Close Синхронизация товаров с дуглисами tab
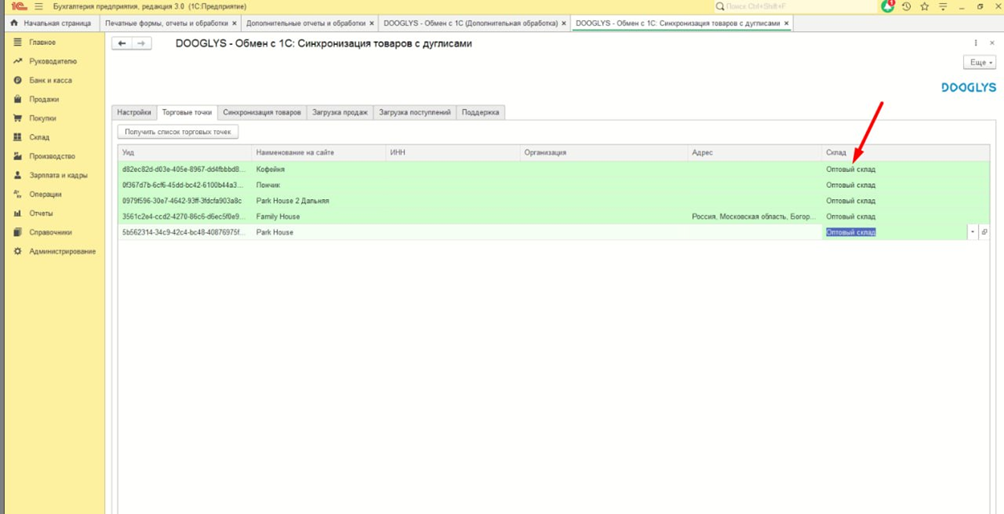This screenshot has height=514, width=1004. pos(787,23)
